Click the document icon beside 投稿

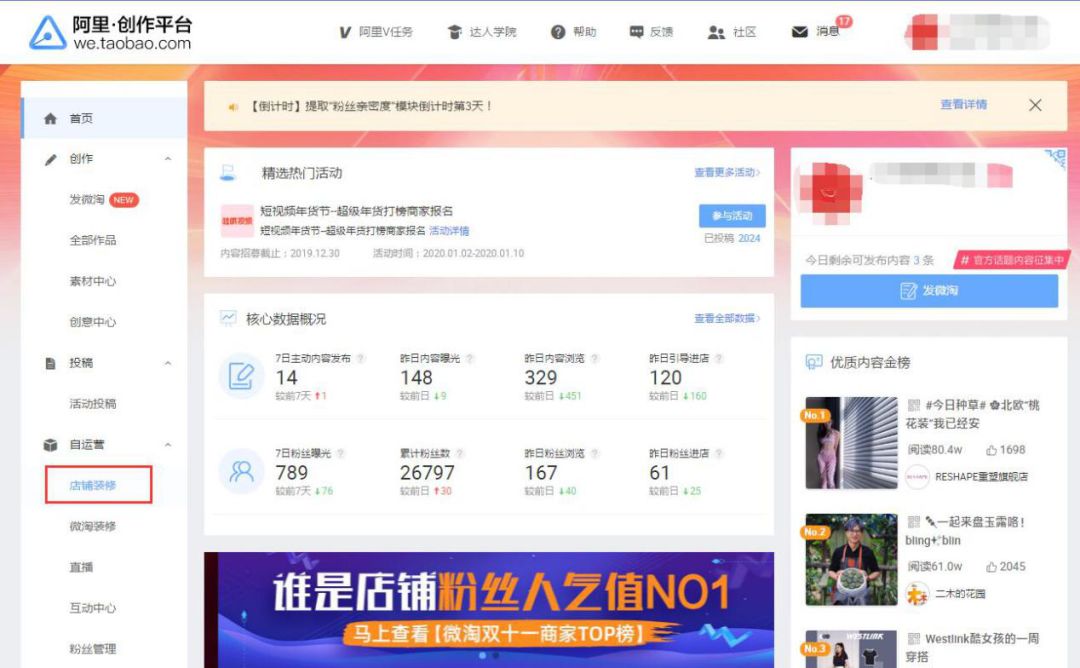pos(50,363)
